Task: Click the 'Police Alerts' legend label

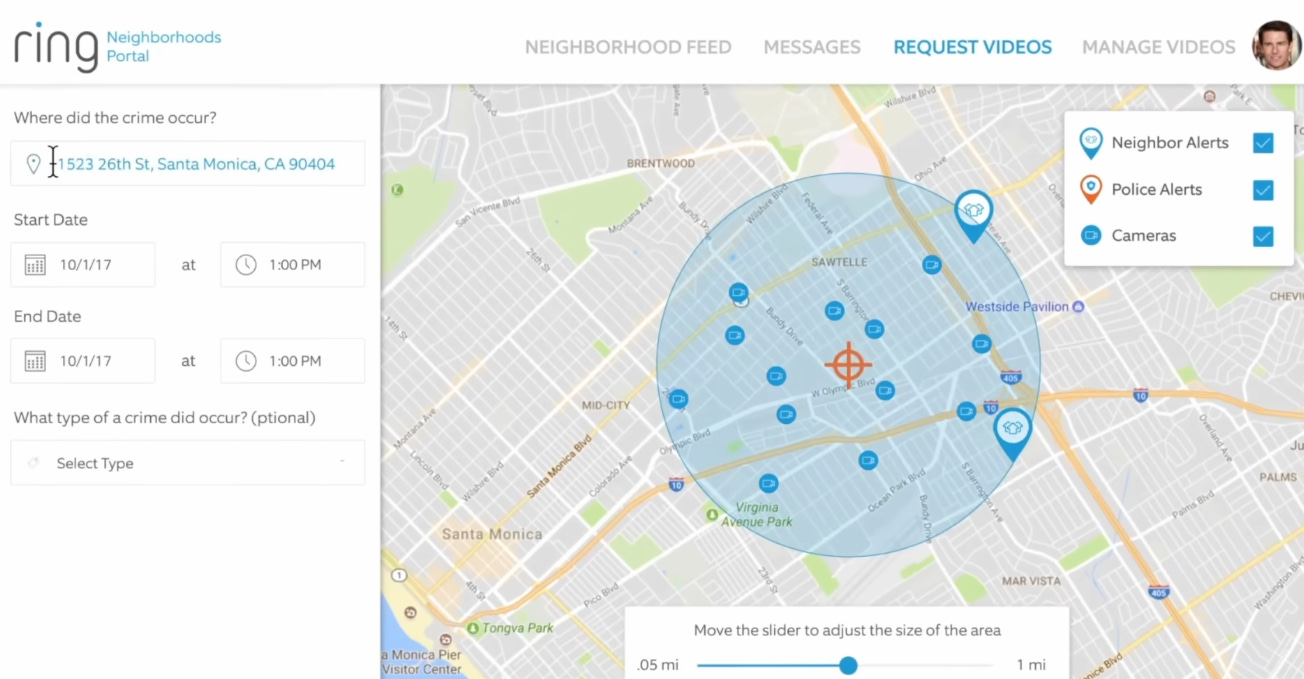Action: tap(1157, 189)
